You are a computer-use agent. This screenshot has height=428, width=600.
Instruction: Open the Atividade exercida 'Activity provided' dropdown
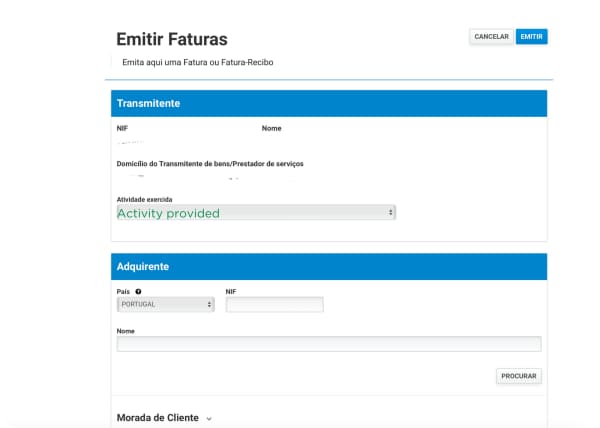click(256, 212)
